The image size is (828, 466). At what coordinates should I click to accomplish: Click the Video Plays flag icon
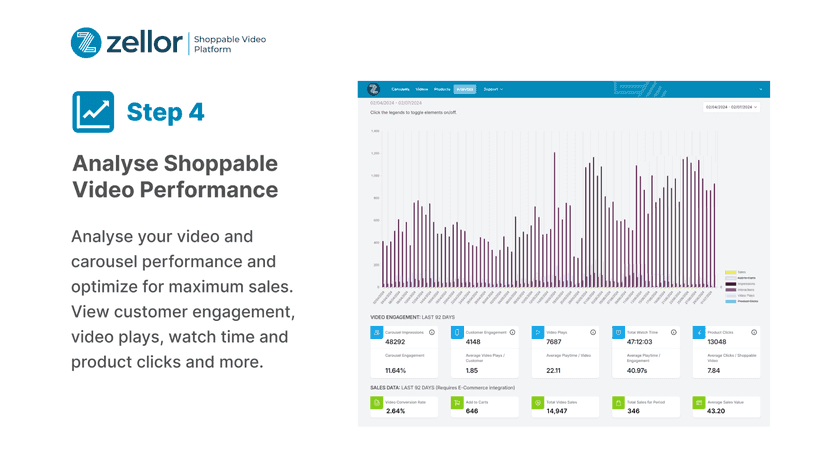click(x=538, y=333)
